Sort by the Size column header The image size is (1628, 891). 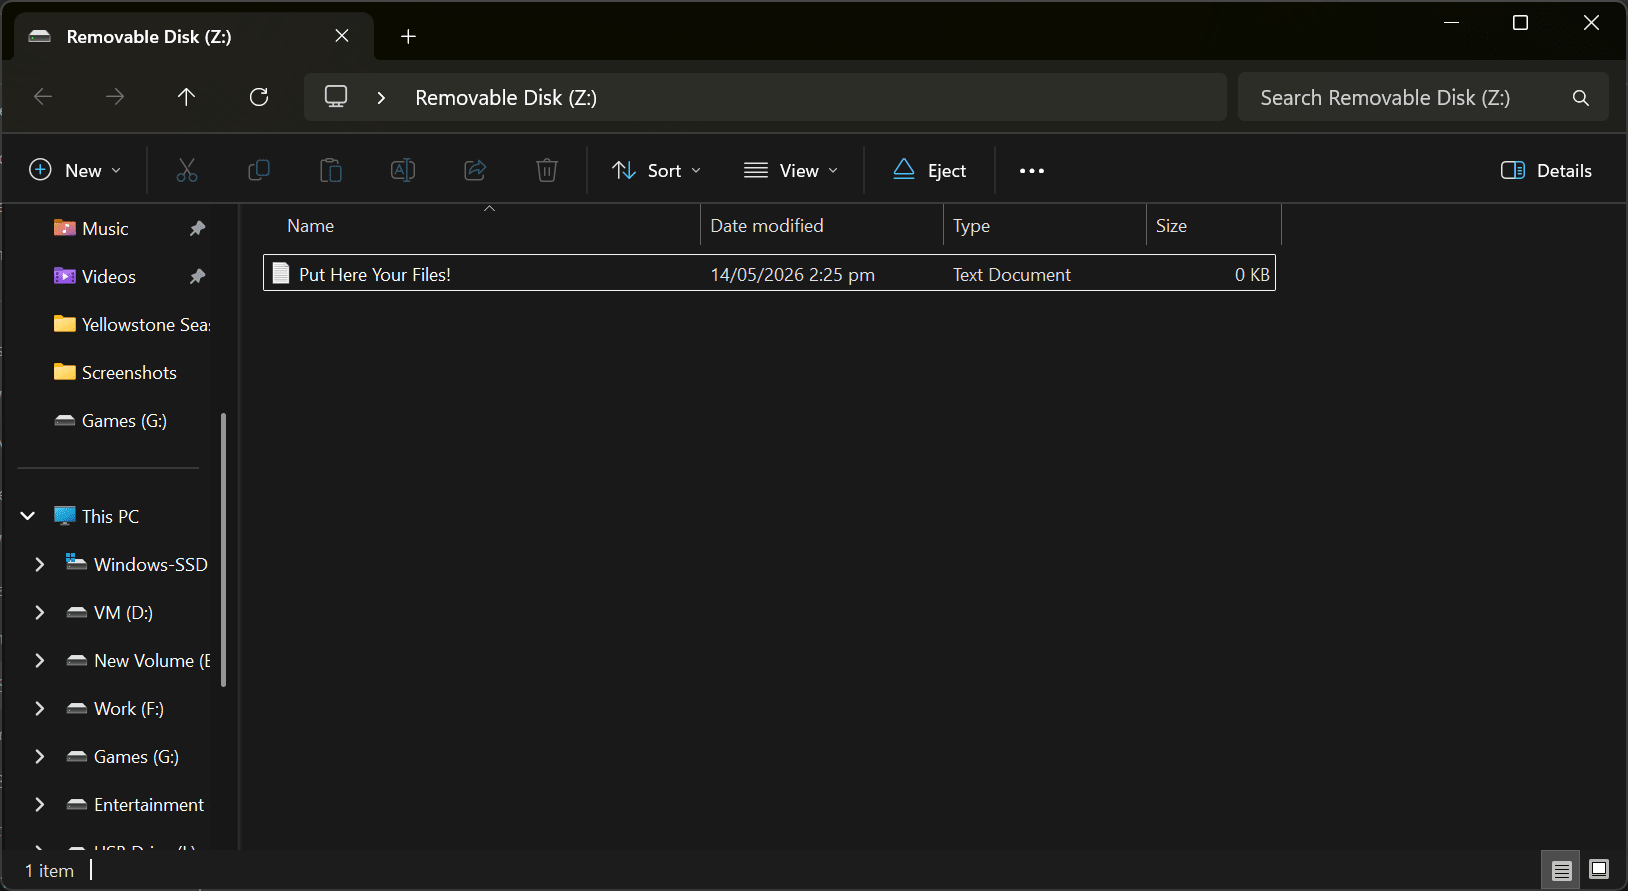(x=1171, y=226)
